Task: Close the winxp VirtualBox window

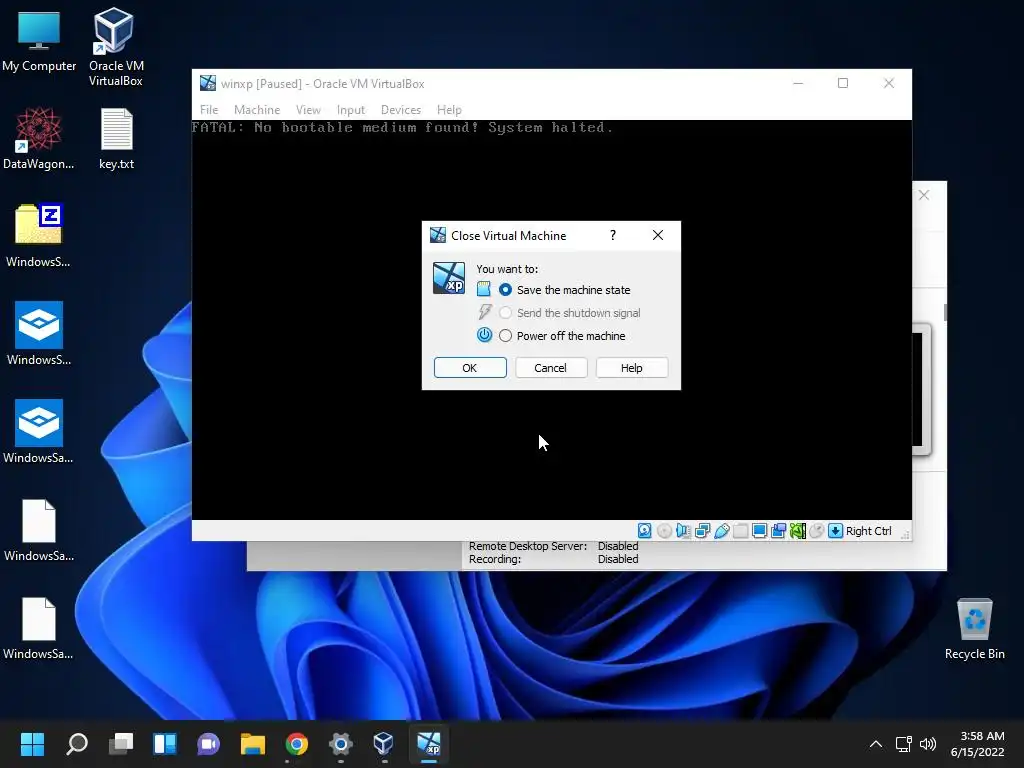Action: (x=889, y=83)
